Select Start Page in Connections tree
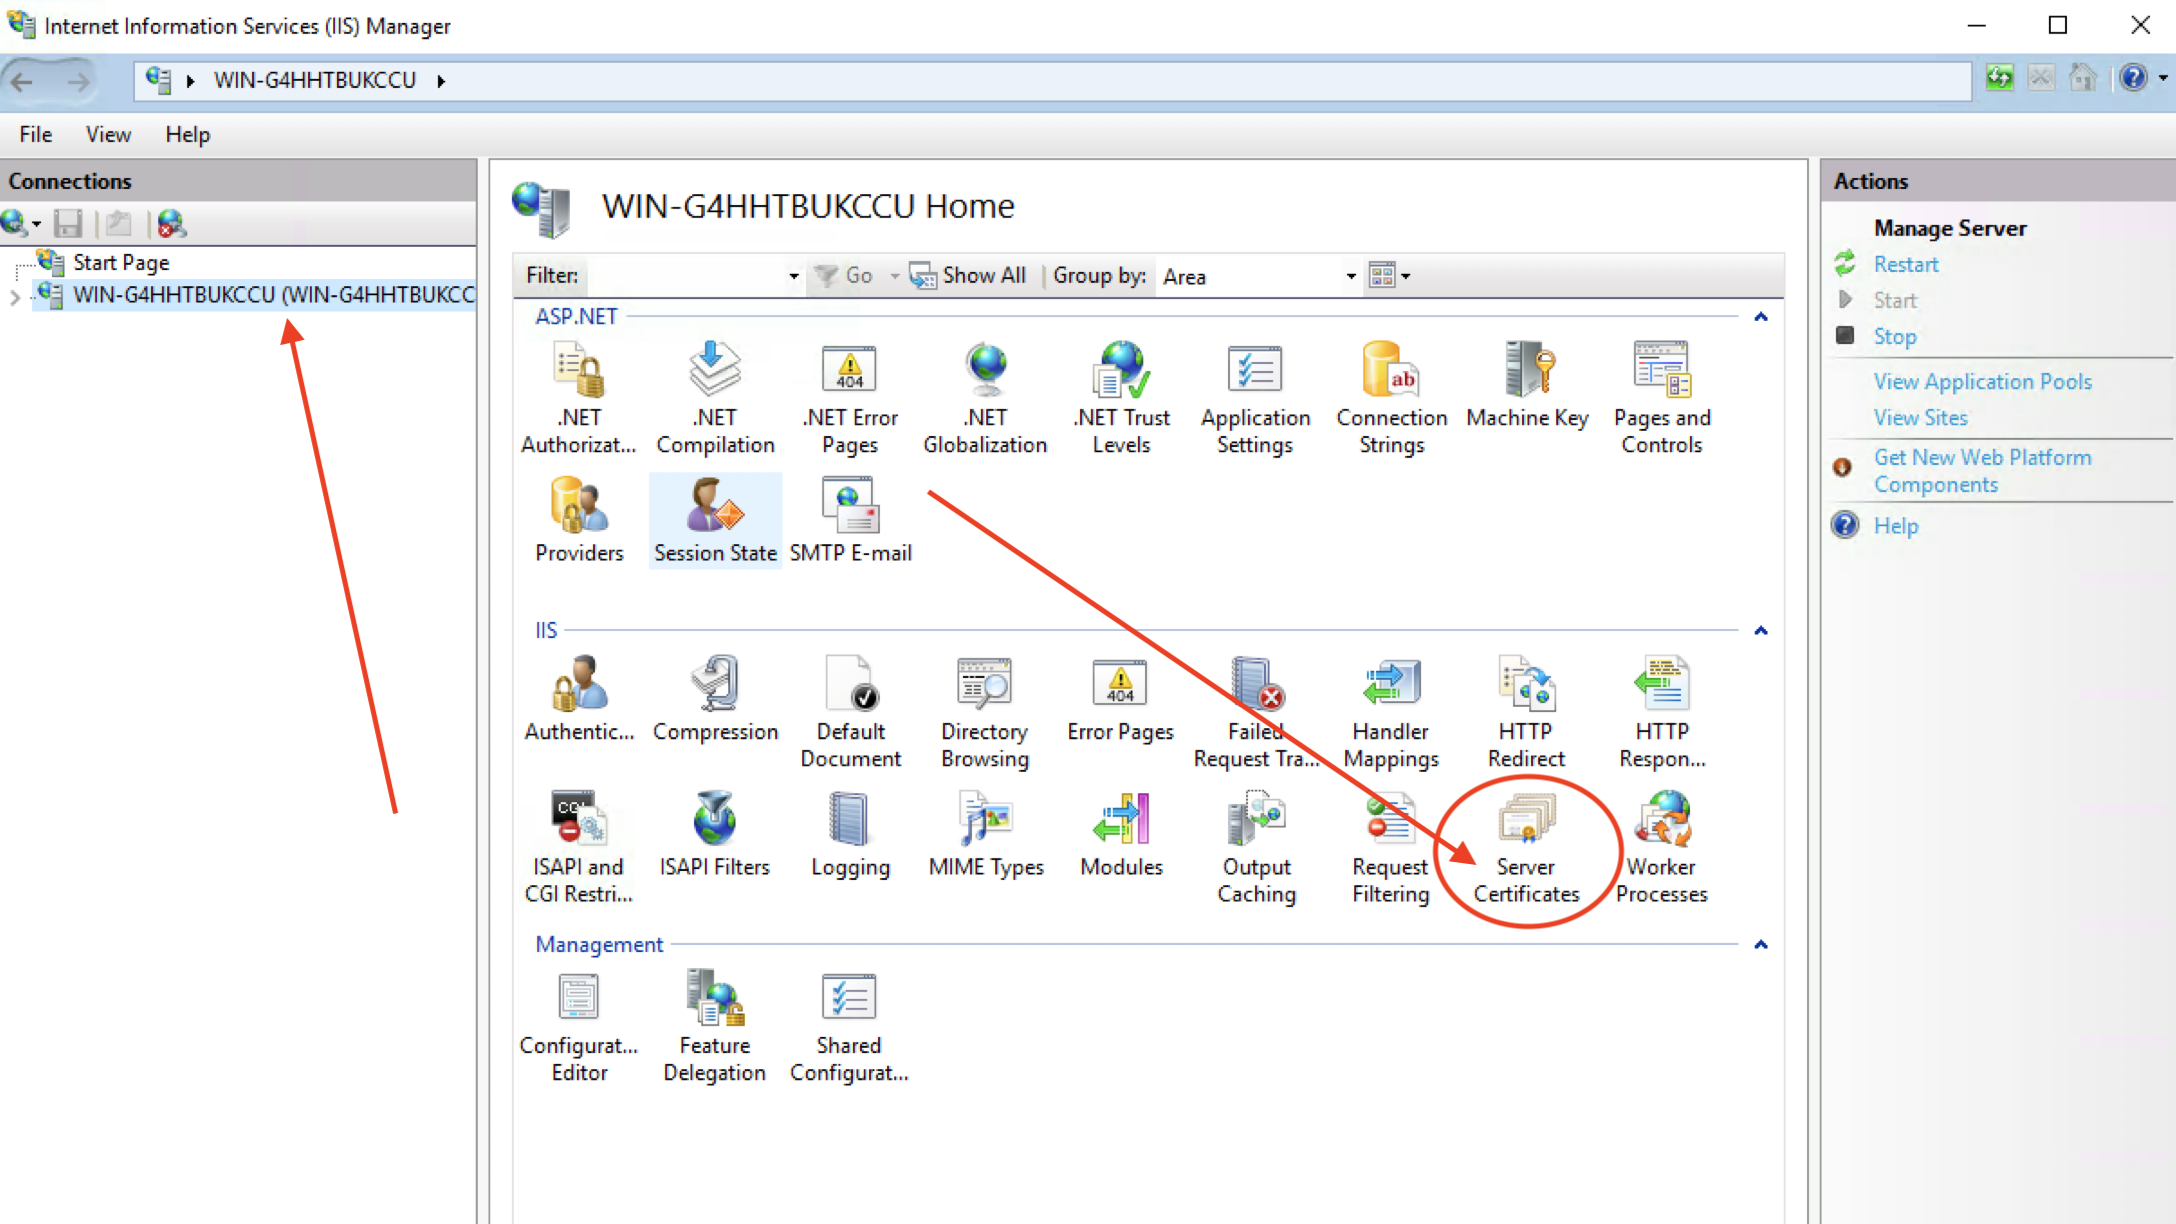 coord(120,262)
